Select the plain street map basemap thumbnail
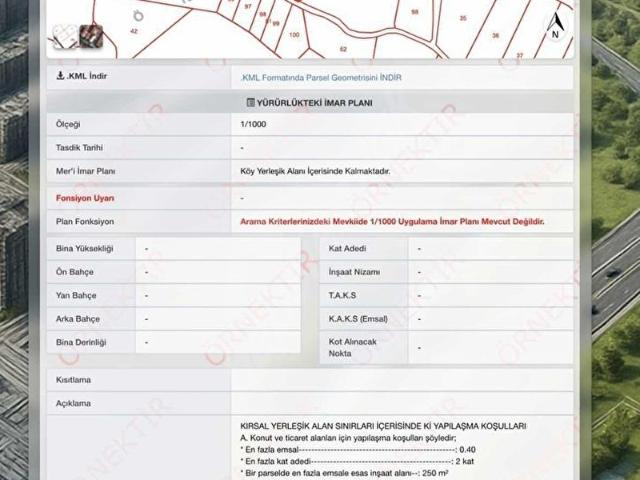 (x=65, y=36)
